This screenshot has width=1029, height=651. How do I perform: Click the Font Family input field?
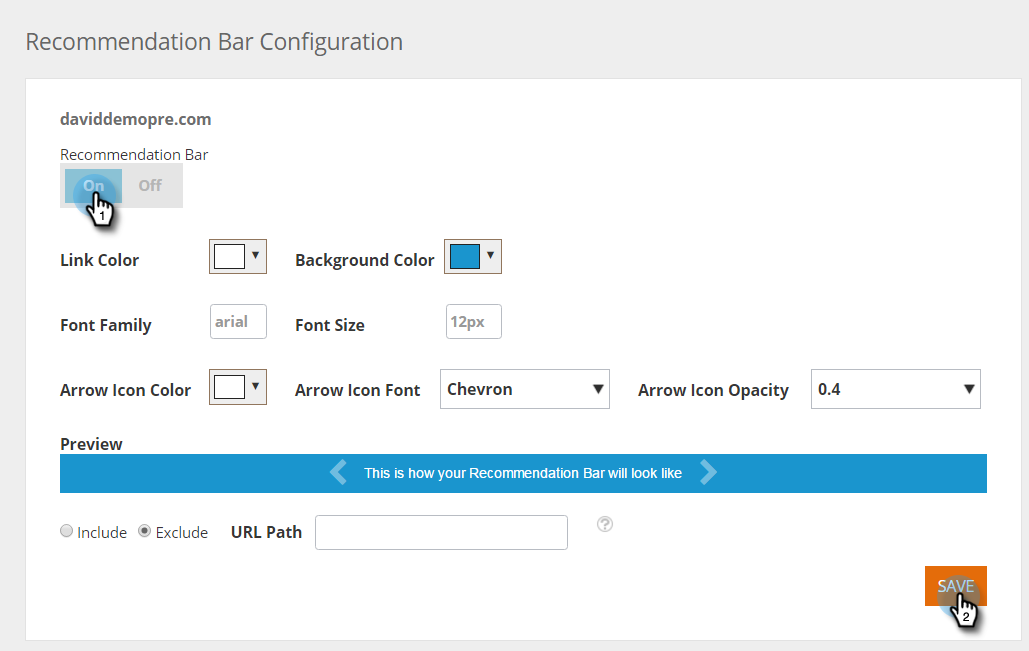[238, 322]
